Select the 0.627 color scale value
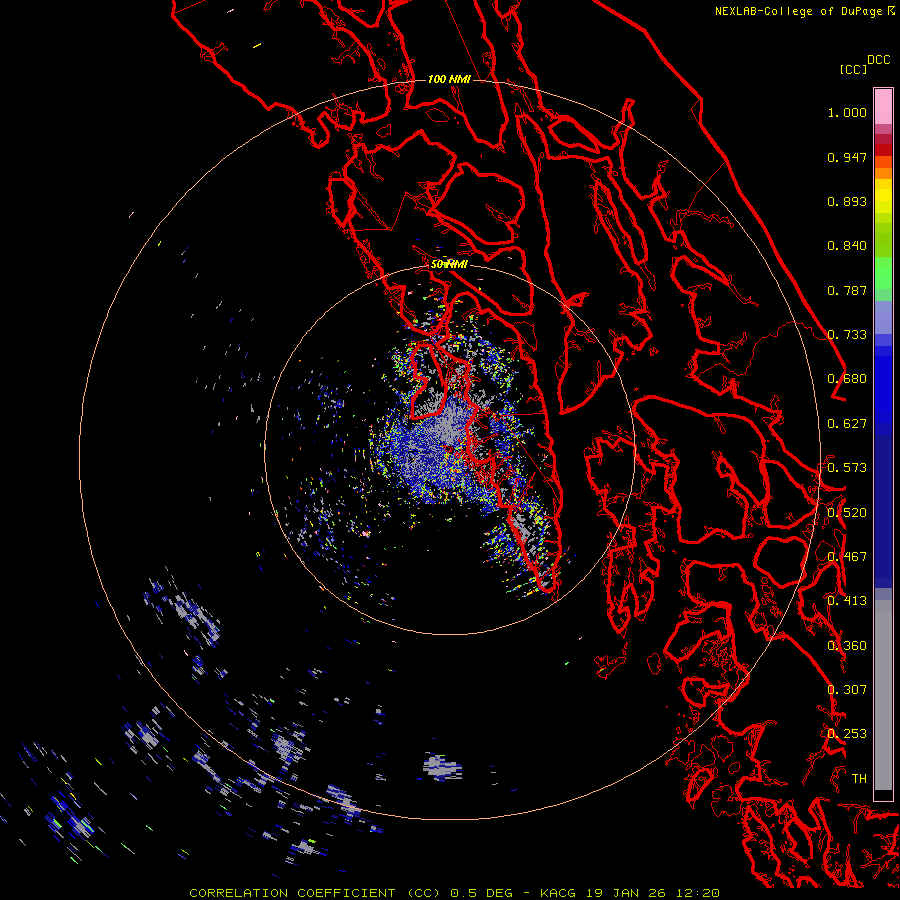900x900 pixels. (847, 424)
